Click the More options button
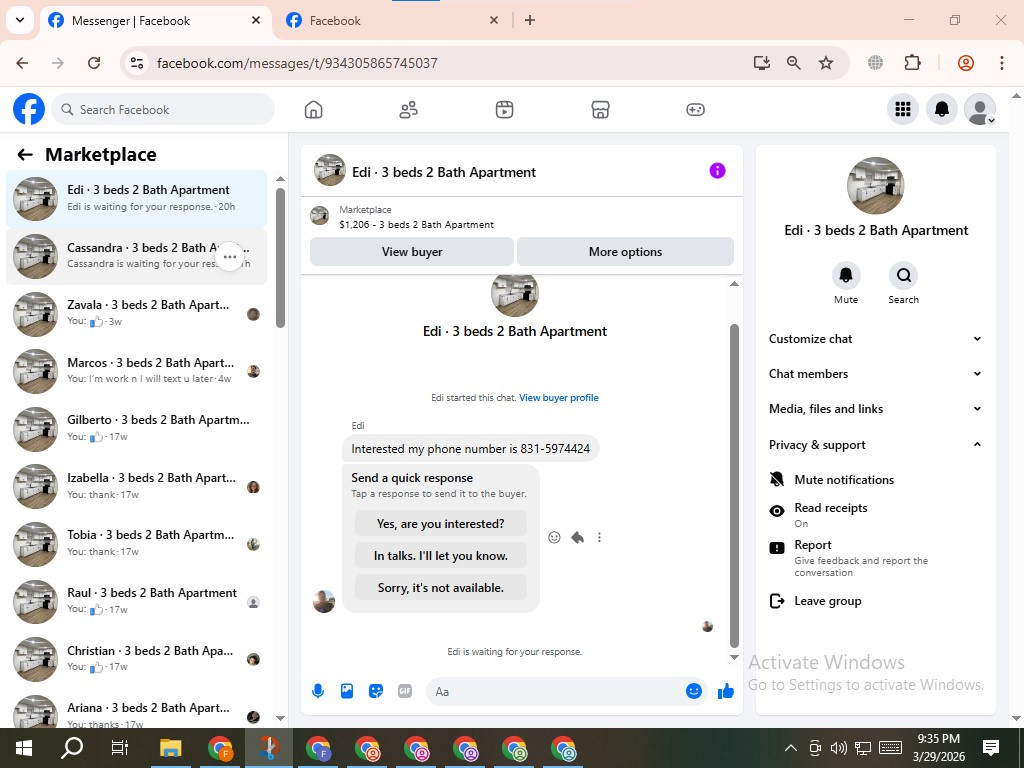The width and height of the screenshot is (1024, 768). coord(625,251)
